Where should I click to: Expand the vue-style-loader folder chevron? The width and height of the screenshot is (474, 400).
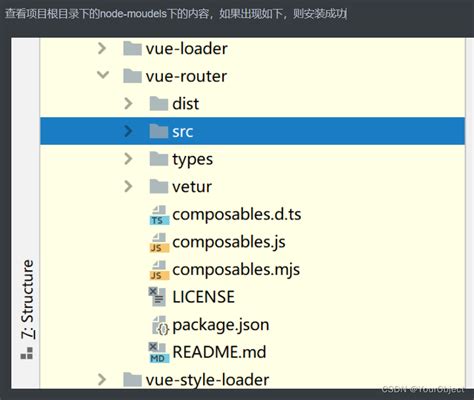(102, 380)
